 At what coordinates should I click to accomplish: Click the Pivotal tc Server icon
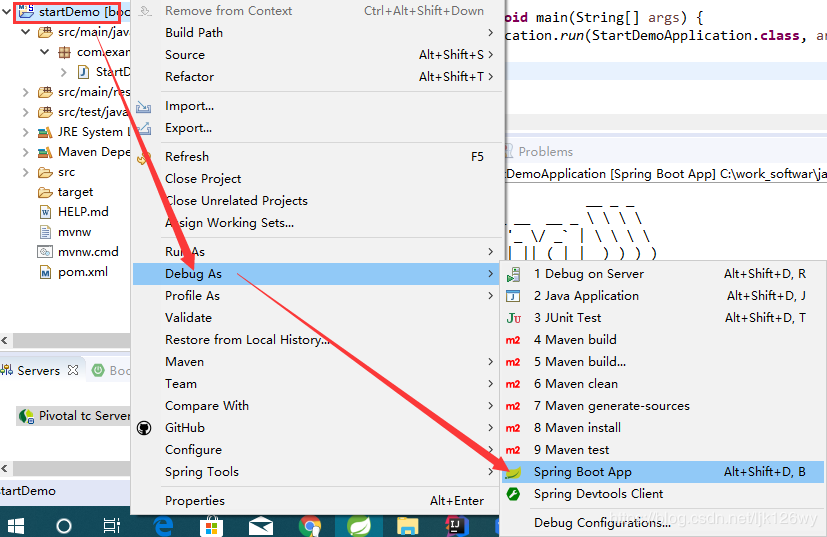pos(26,416)
